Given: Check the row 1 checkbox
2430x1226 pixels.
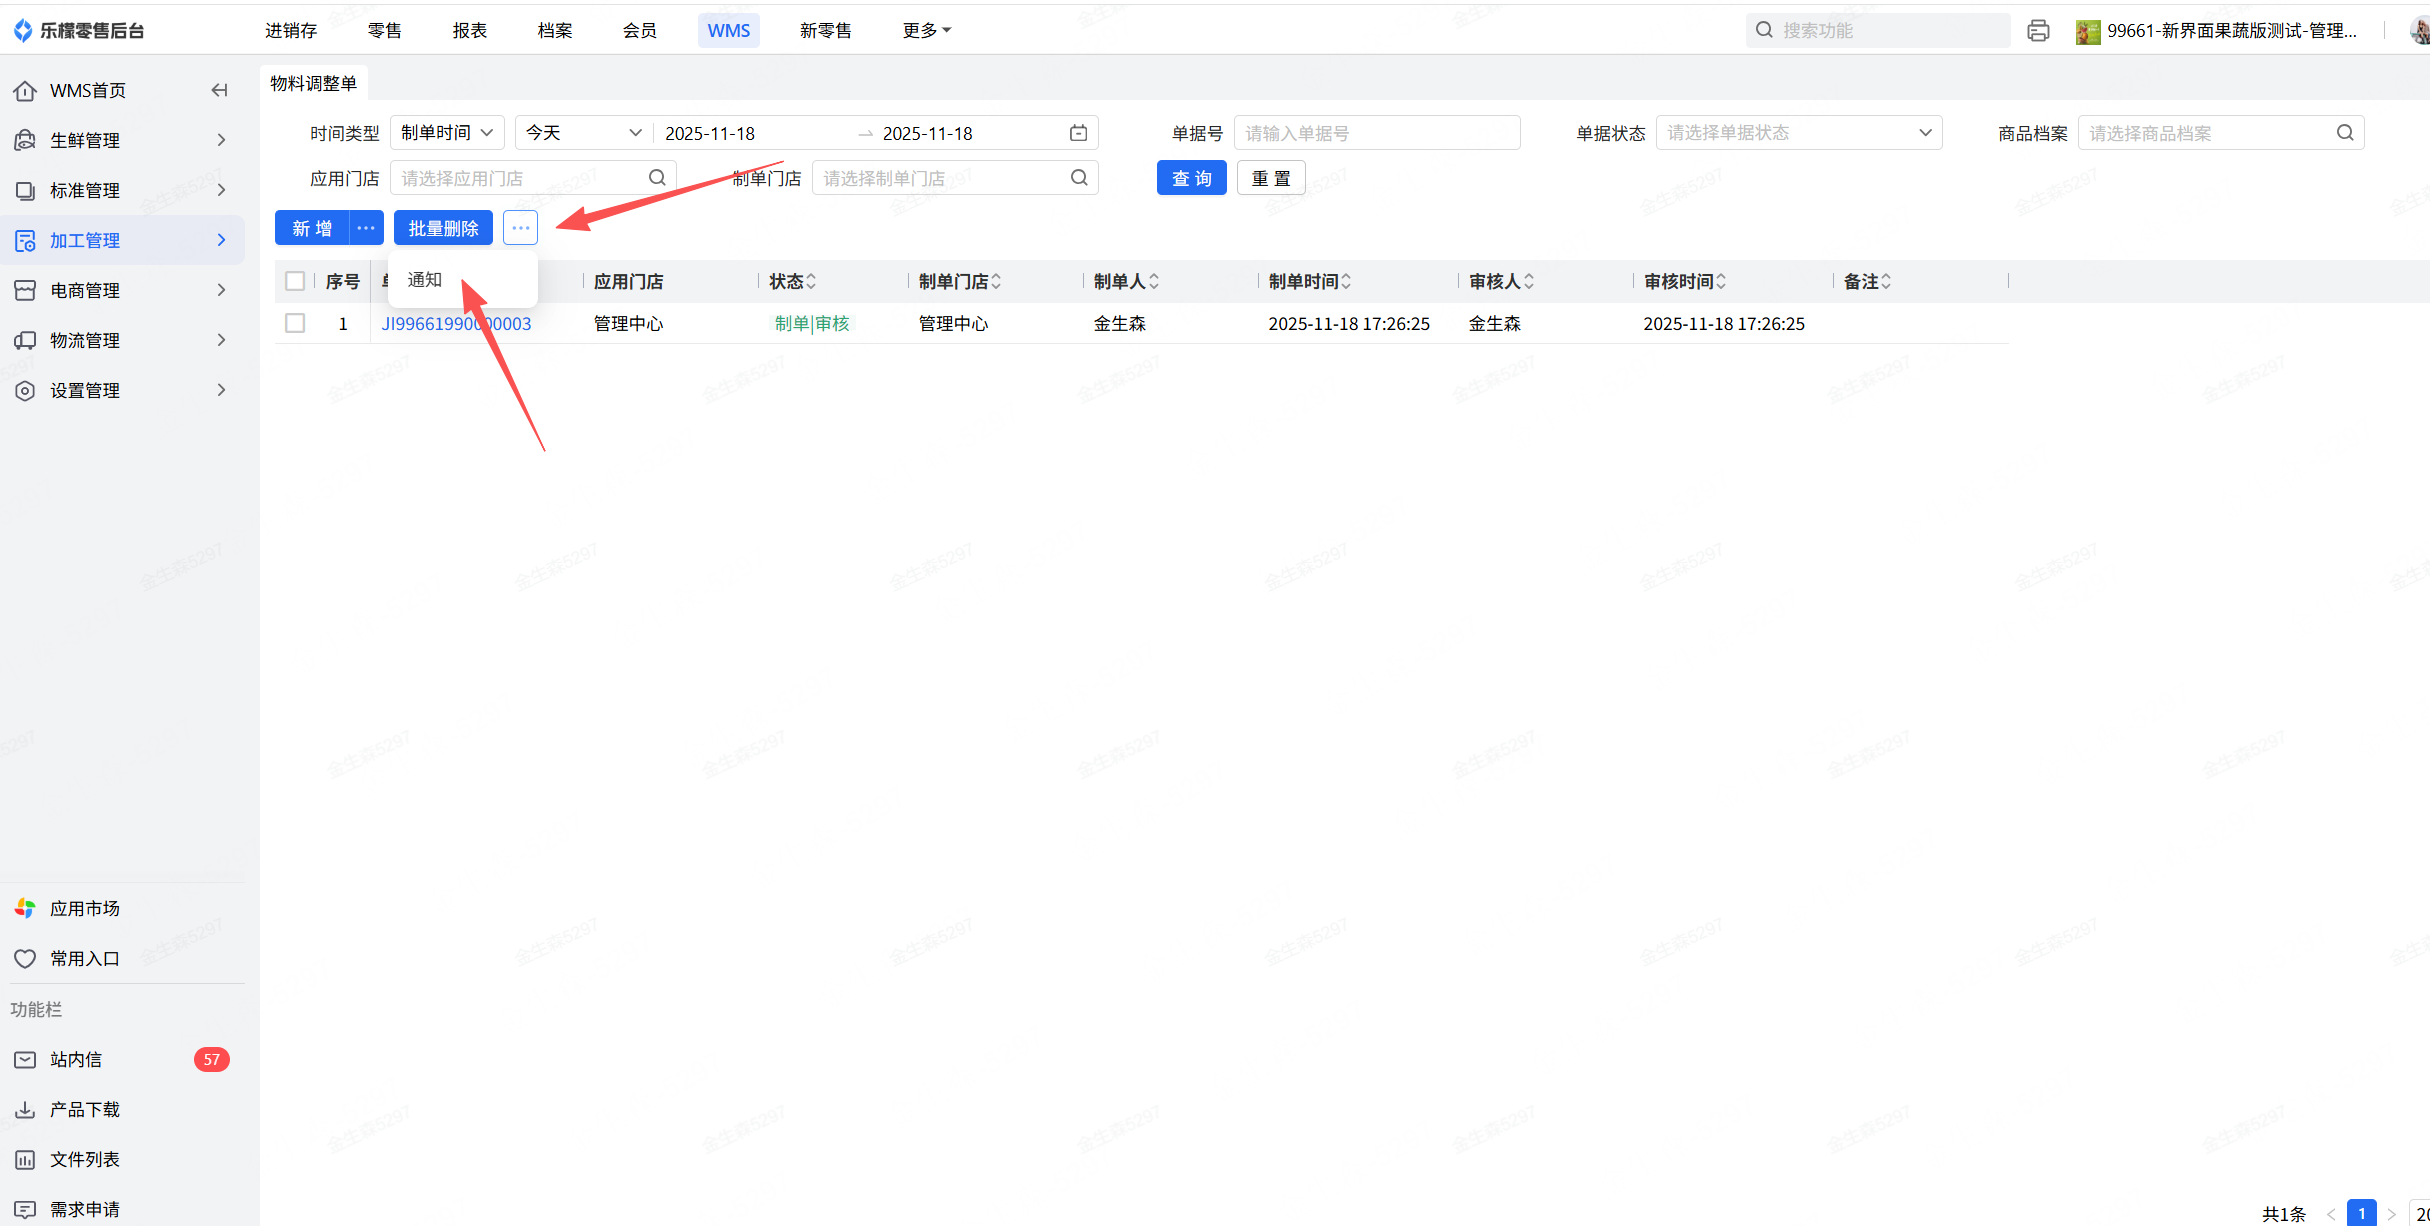Looking at the screenshot, I should click(295, 323).
